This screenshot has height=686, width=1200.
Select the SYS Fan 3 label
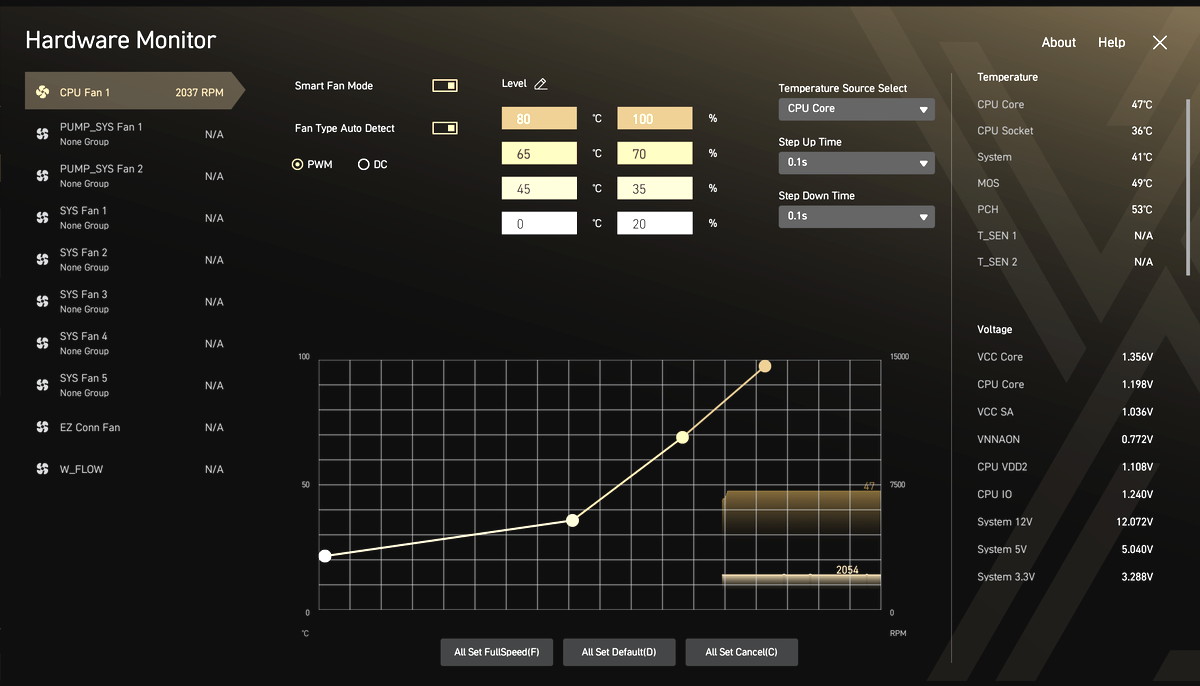click(83, 295)
